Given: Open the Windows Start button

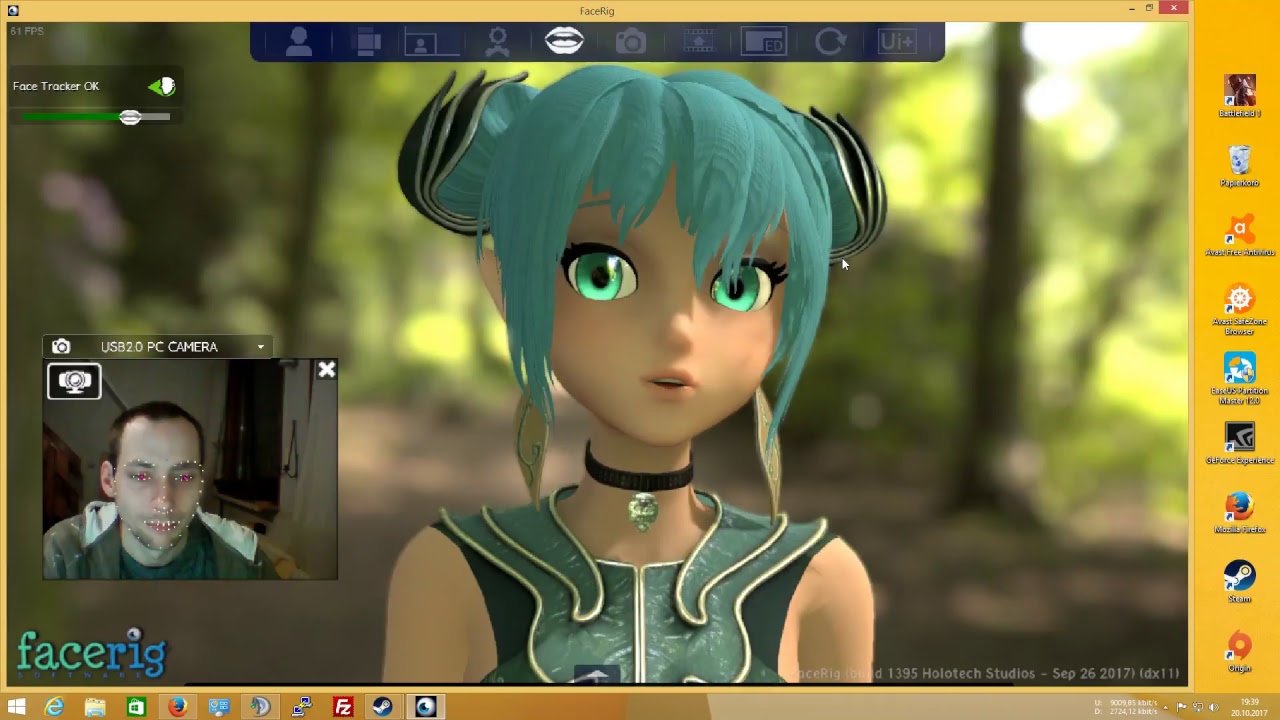Looking at the screenshot, I should [x=16, y=707].
